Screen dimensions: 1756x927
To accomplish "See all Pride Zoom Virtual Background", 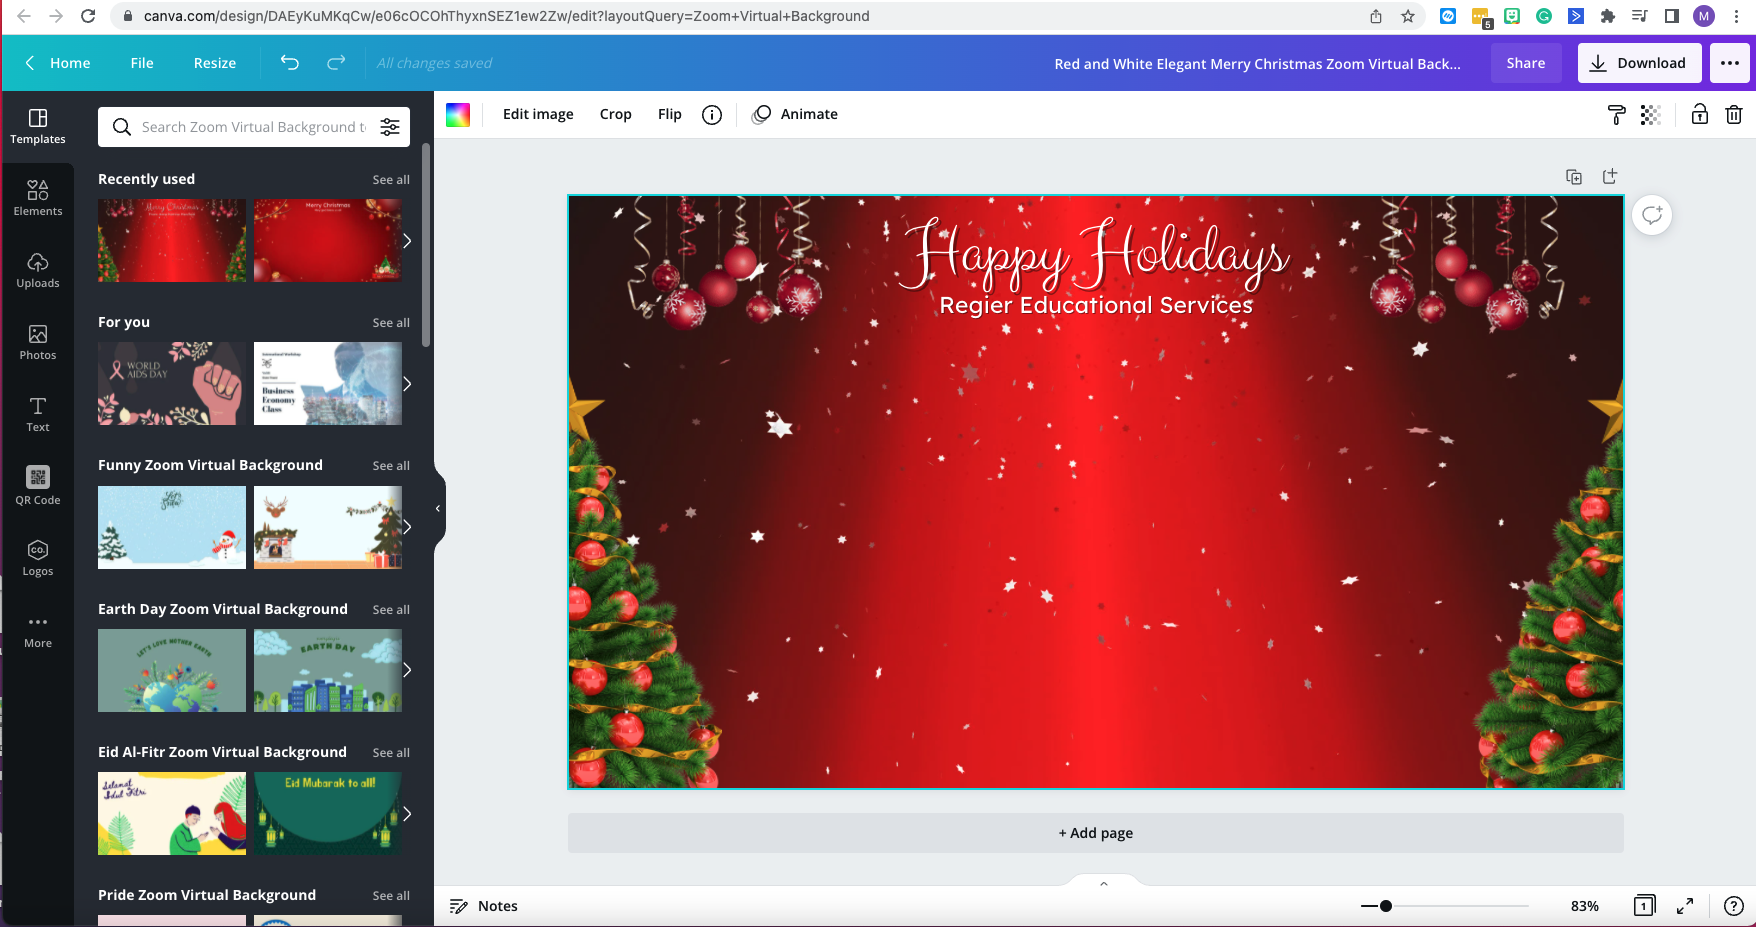I will click(391, 896).
